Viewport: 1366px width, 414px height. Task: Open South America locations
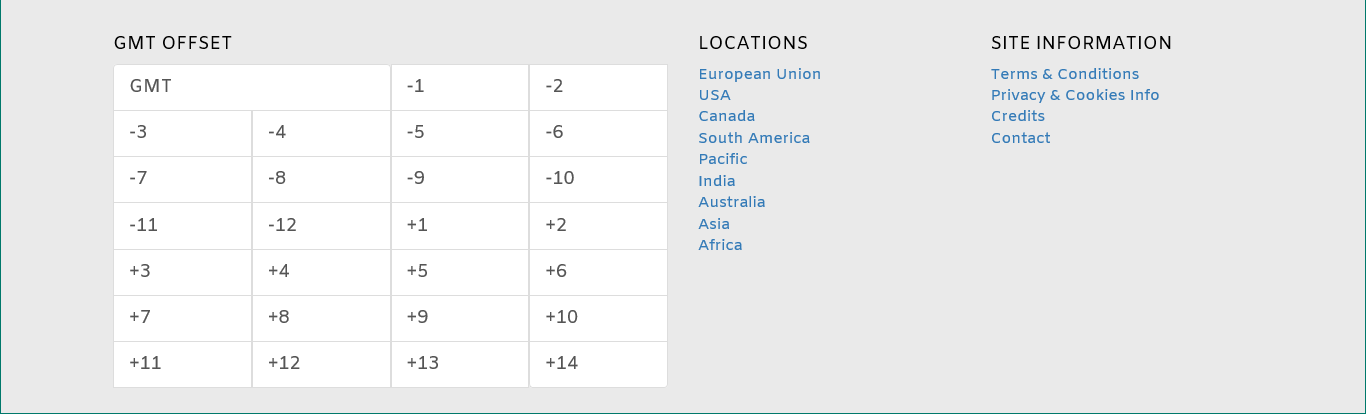coord(755,138)
